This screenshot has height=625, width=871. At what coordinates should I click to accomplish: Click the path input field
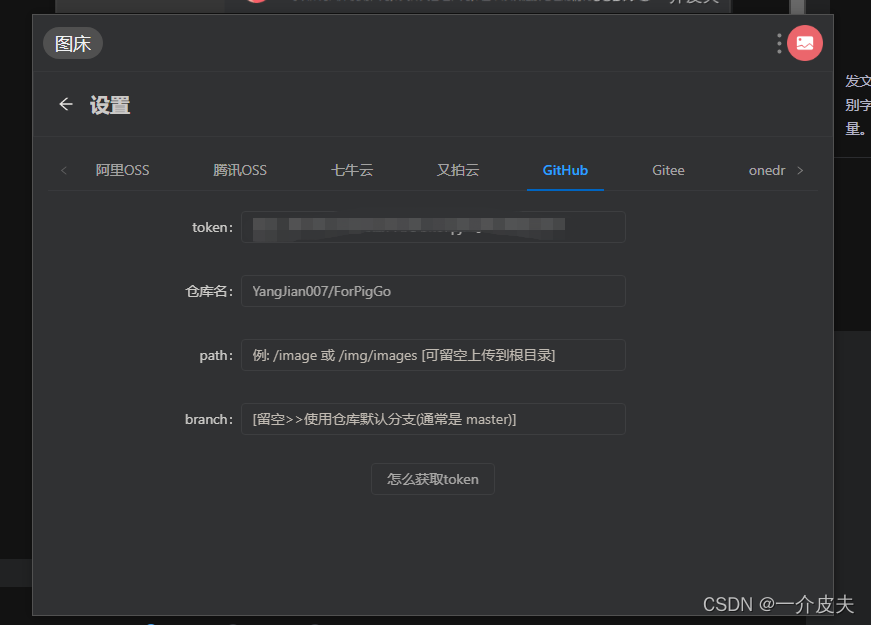coord(432,355)
